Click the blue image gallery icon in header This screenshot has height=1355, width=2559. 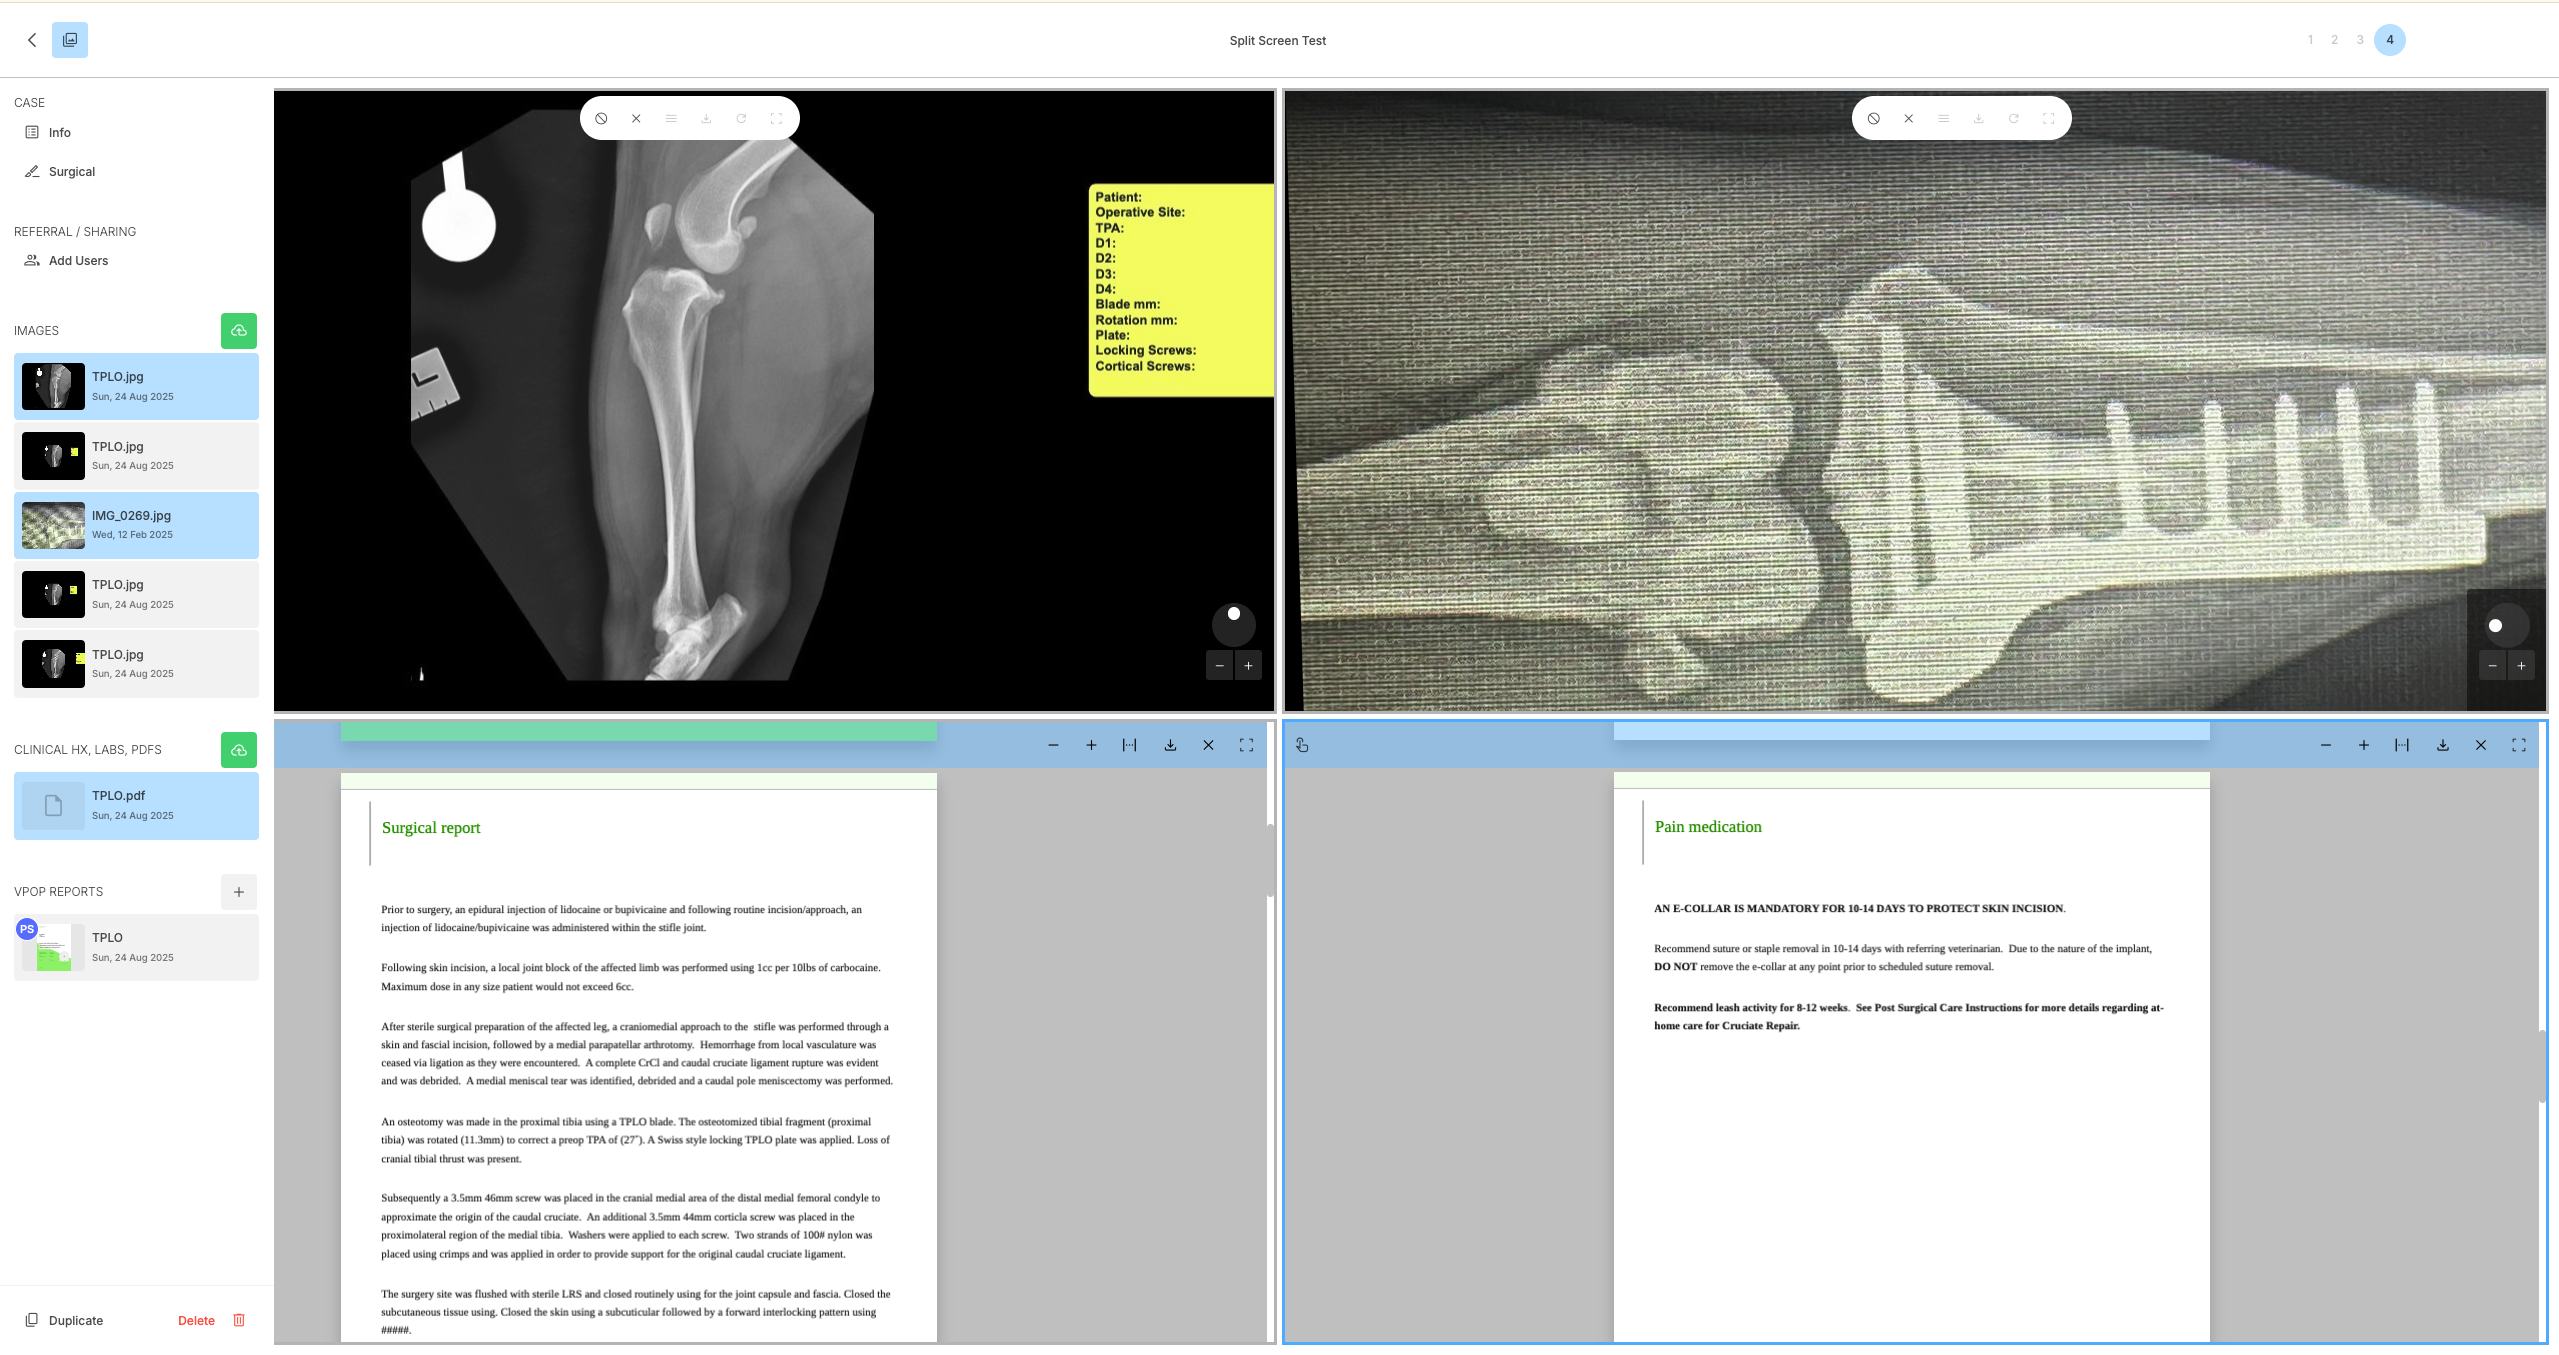(70, 40)
